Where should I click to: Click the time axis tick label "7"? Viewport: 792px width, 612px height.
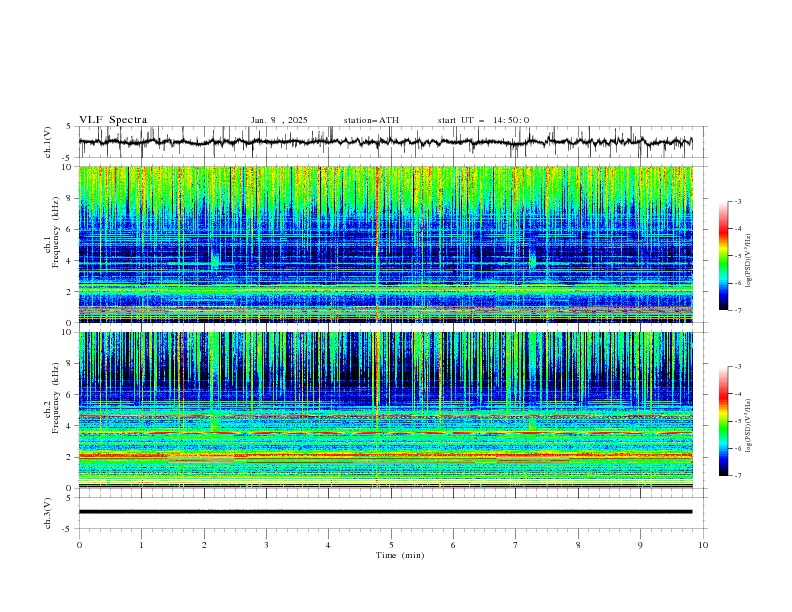(x=516, y=545)
